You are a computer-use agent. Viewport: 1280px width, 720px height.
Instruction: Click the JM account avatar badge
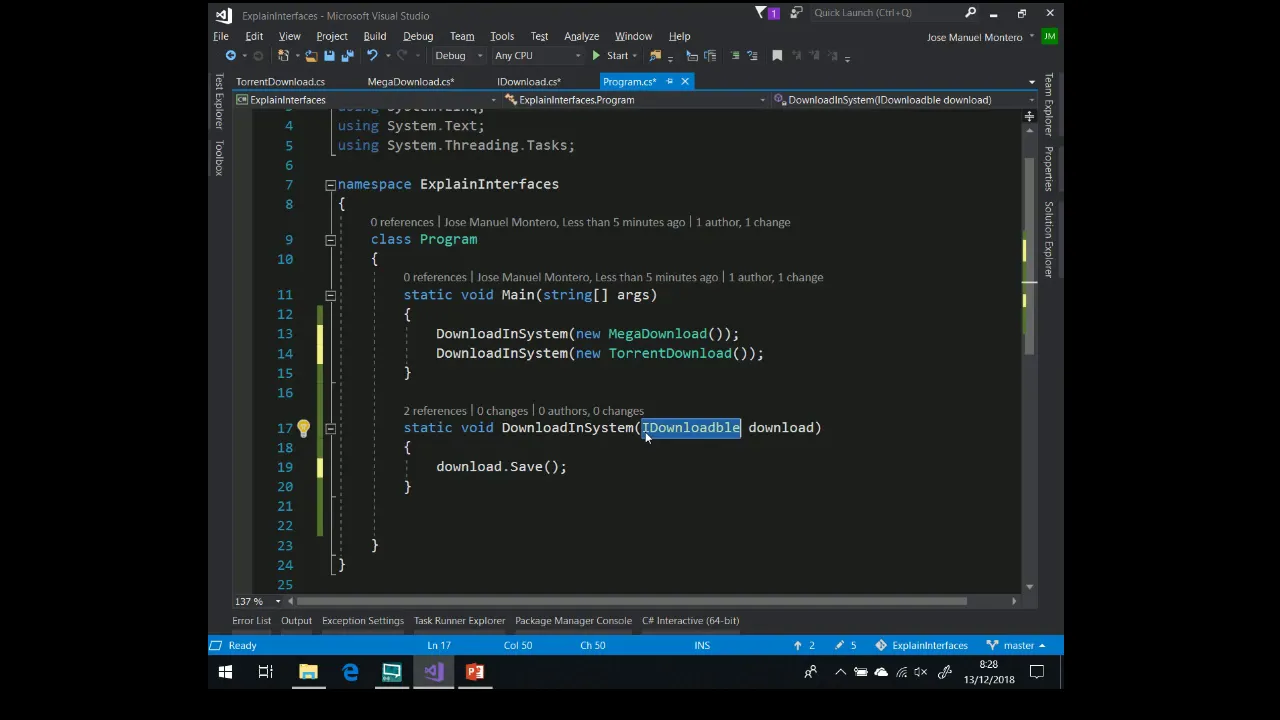[1049, 37]
